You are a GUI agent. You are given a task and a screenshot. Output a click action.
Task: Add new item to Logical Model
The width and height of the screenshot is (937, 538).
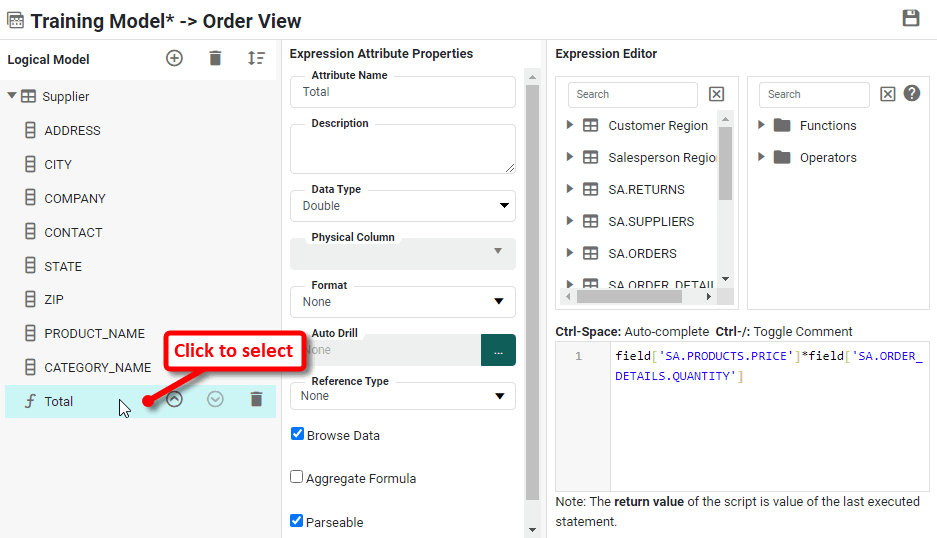click(174, 59)
